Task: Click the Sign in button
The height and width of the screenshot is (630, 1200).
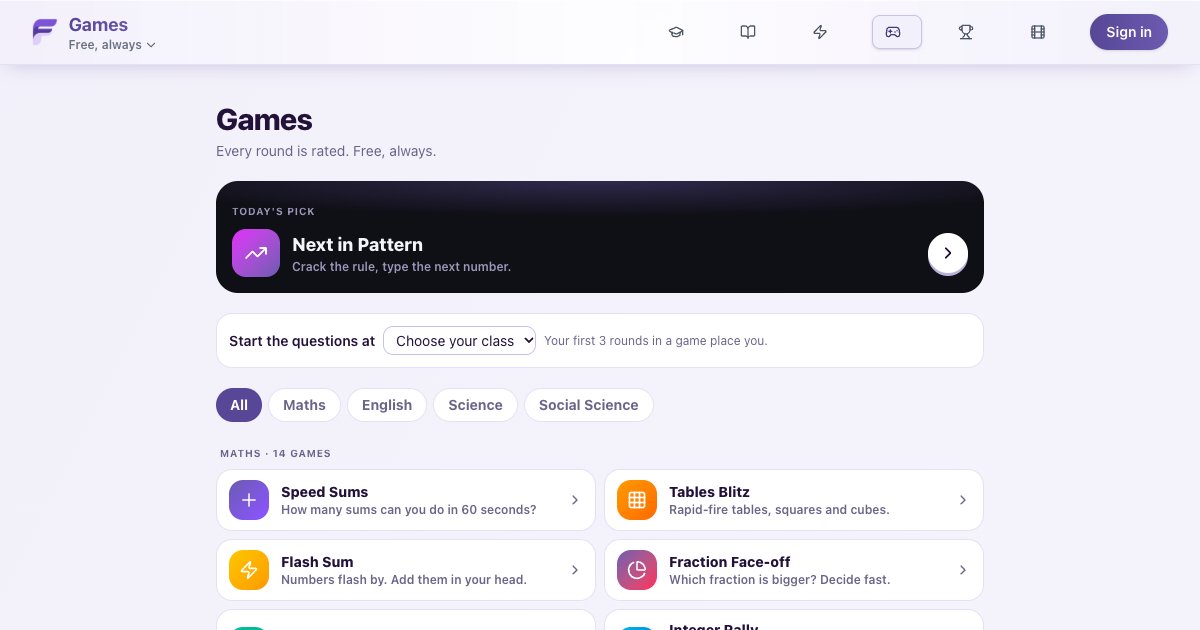Action: [1129, 32]
